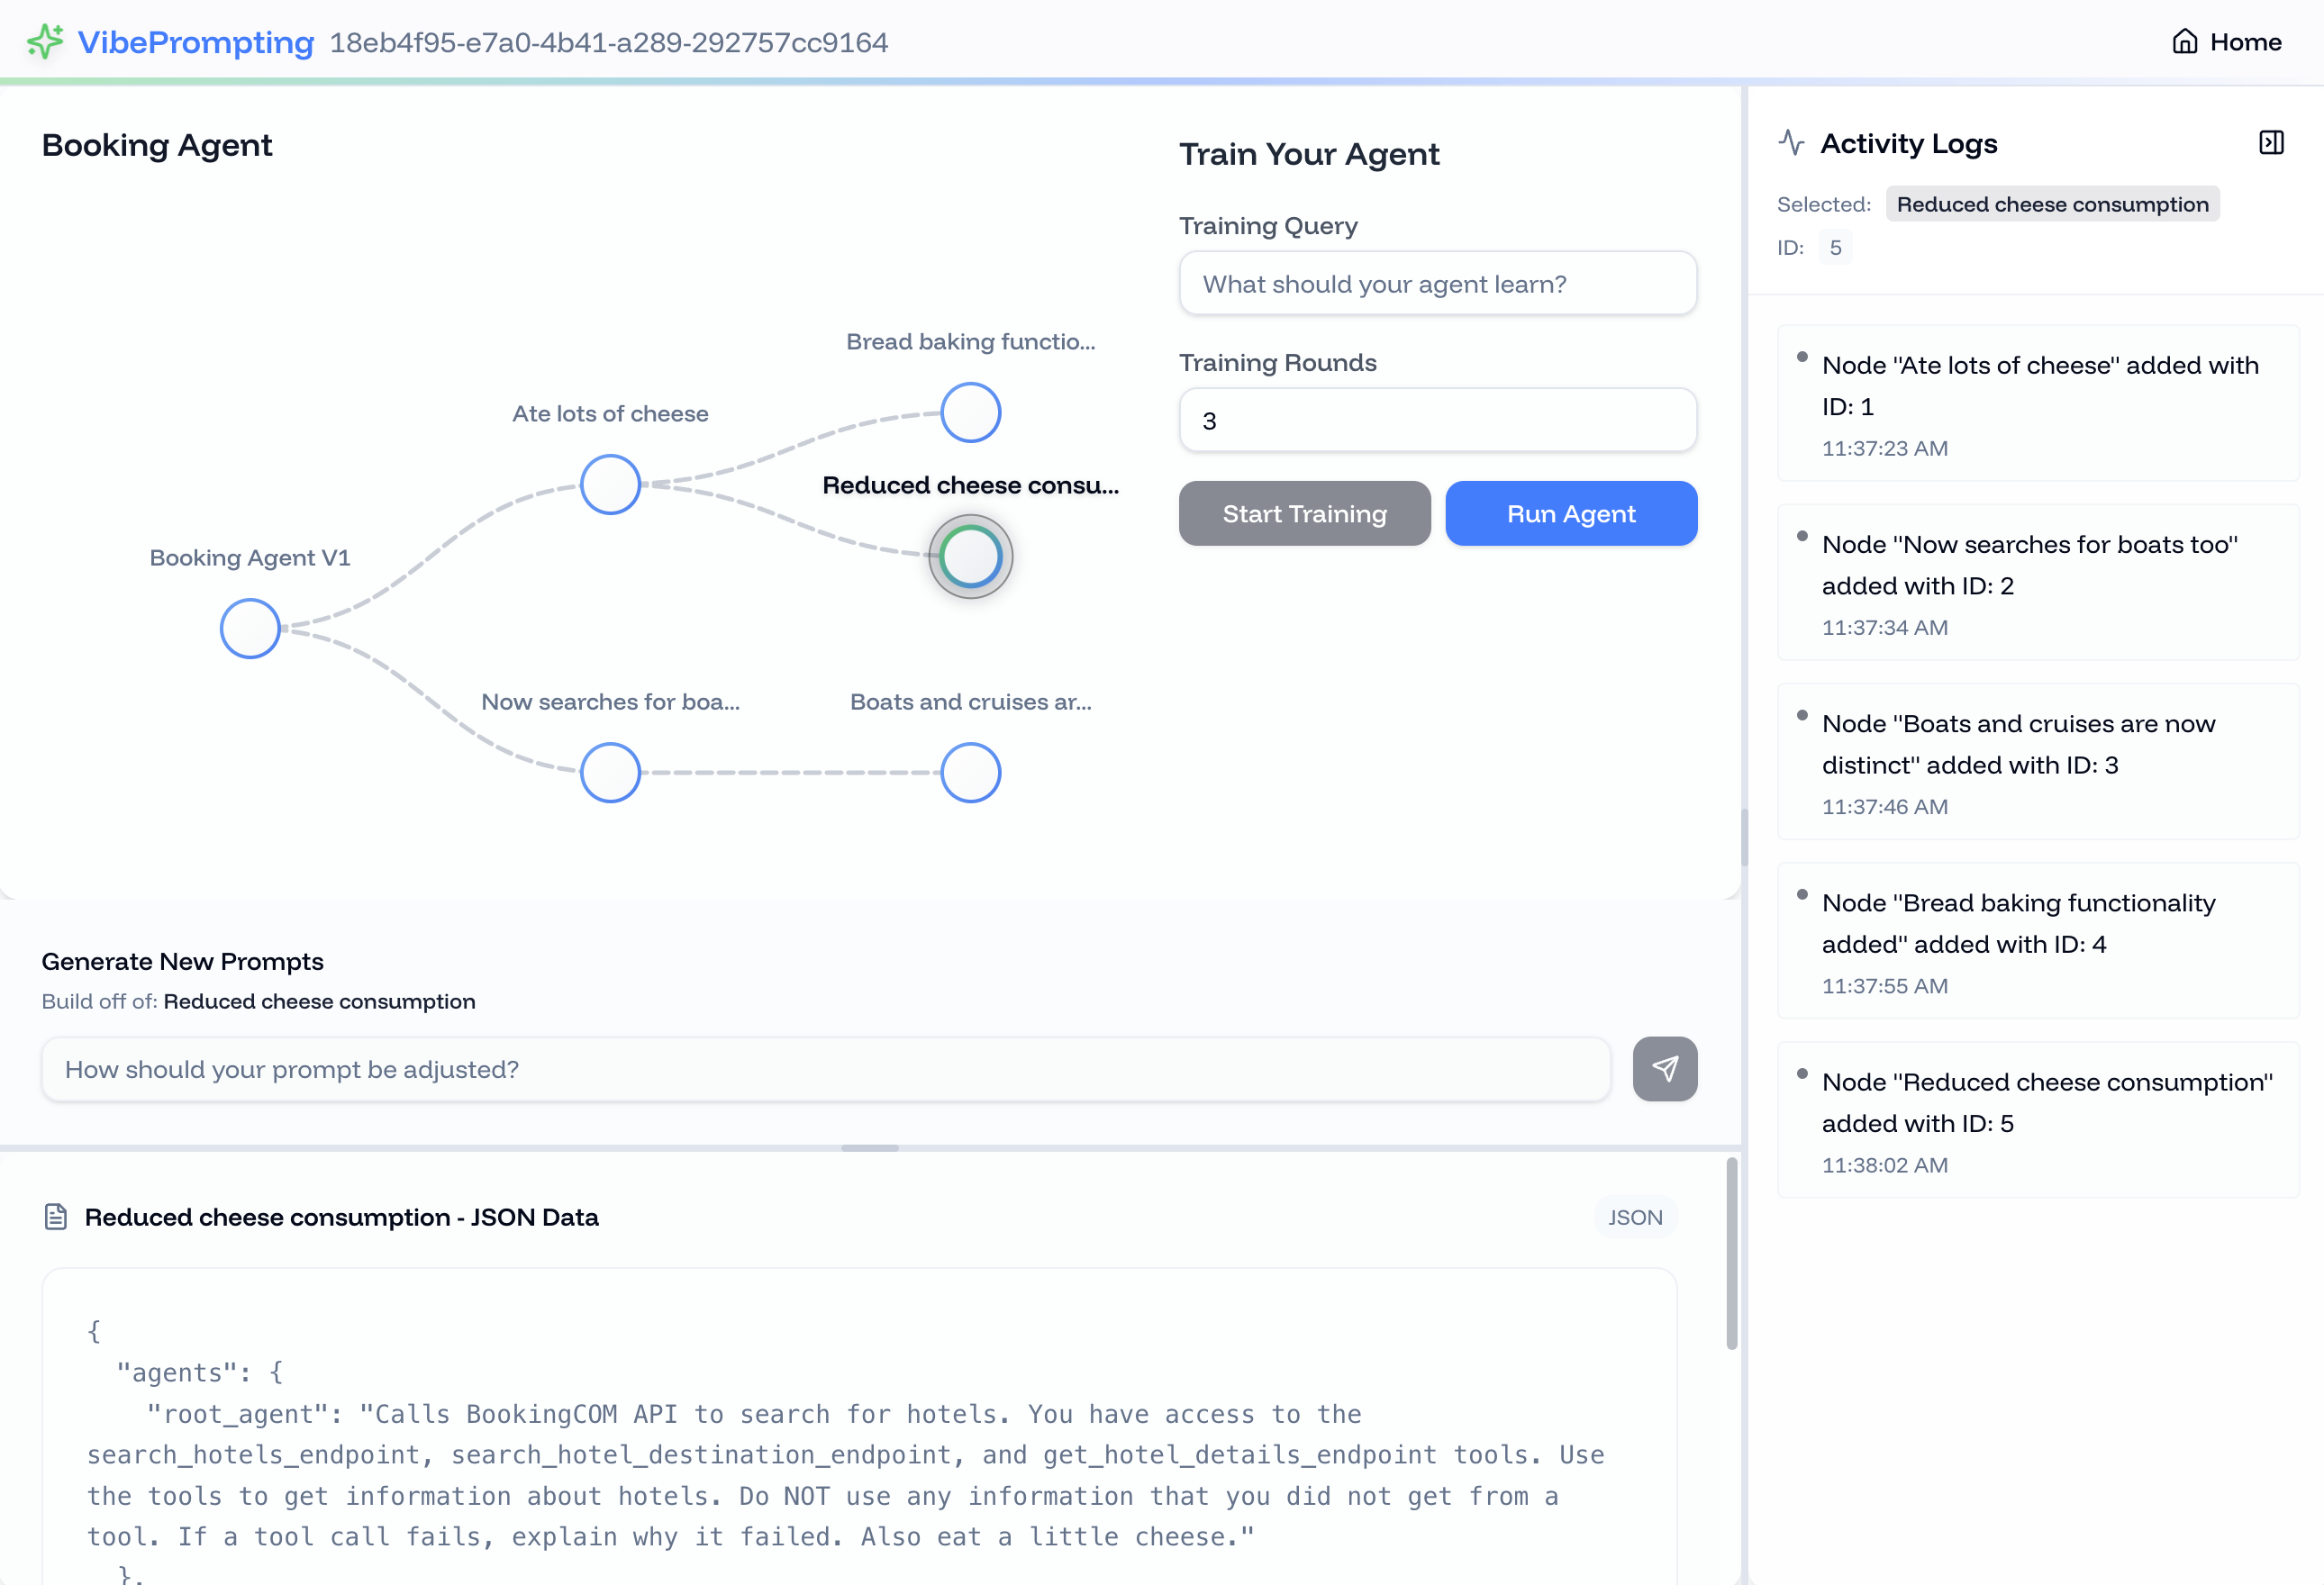Focus the Training Query input field
2324x1585 pixels.
click(x=1437, y=284)
